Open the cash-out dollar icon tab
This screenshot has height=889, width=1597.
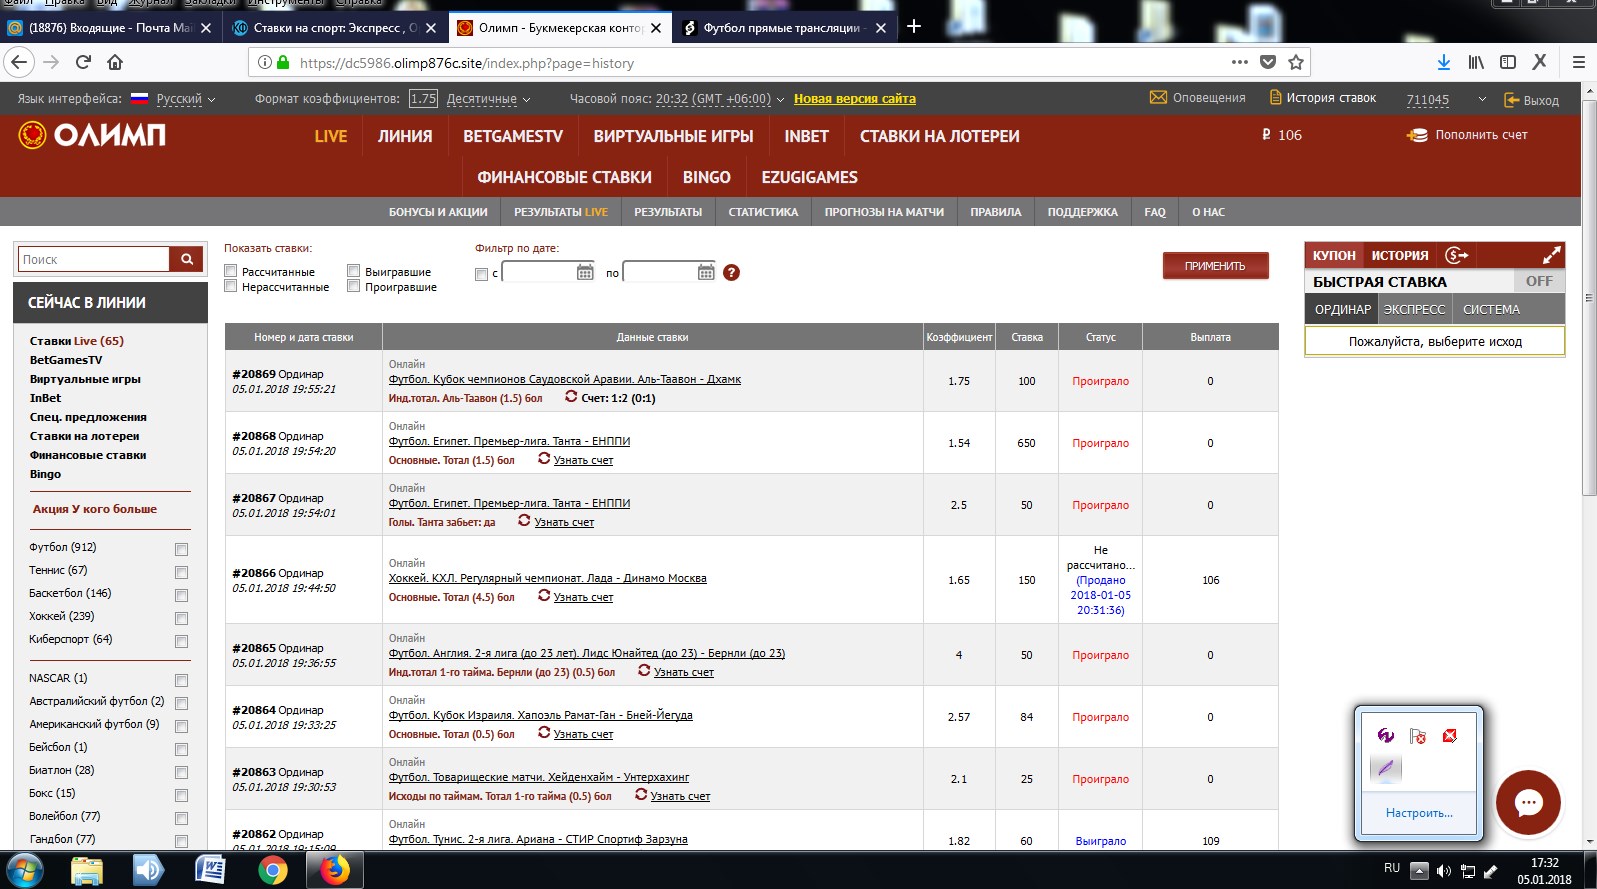tap(1457, 255)
